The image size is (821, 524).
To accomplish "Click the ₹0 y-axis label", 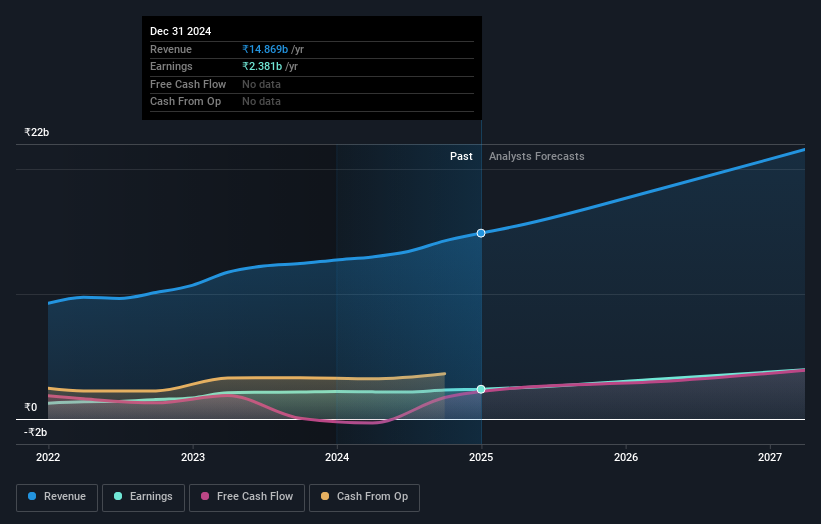I will (31, 407).
